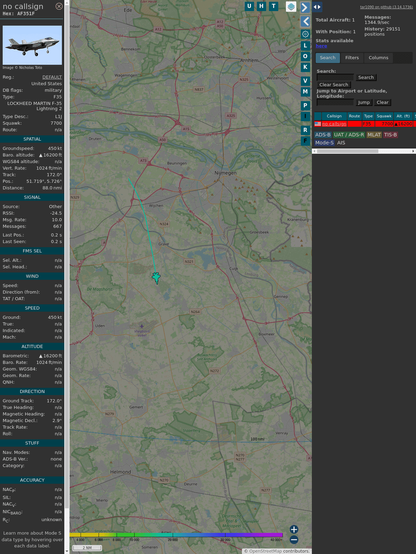
Task: Click the Jump to Airport input field
Action: point(335,102)
